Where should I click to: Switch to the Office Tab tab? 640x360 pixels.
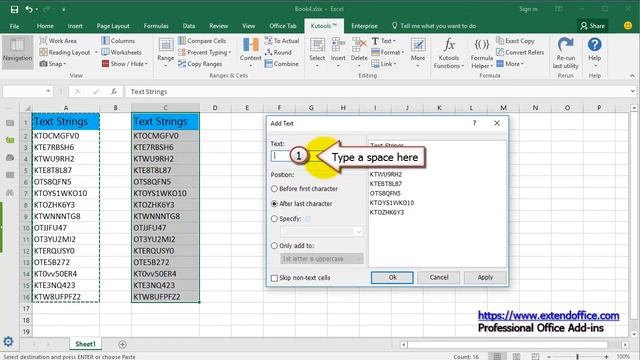click(x=282, y=26)
